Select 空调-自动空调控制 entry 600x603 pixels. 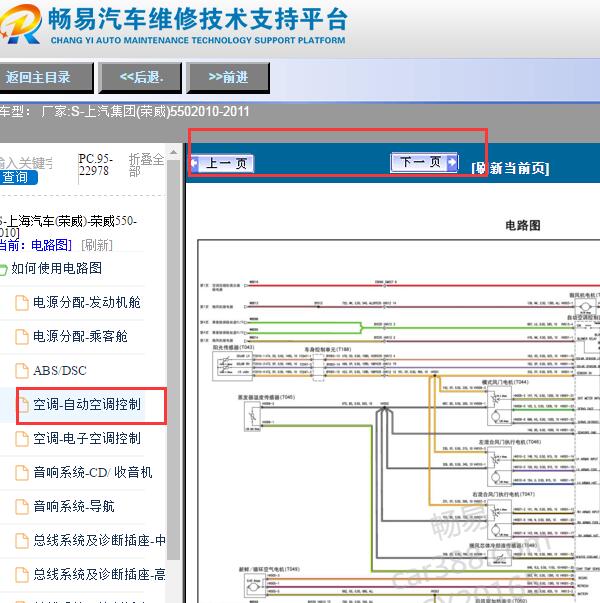pos(87,404)
